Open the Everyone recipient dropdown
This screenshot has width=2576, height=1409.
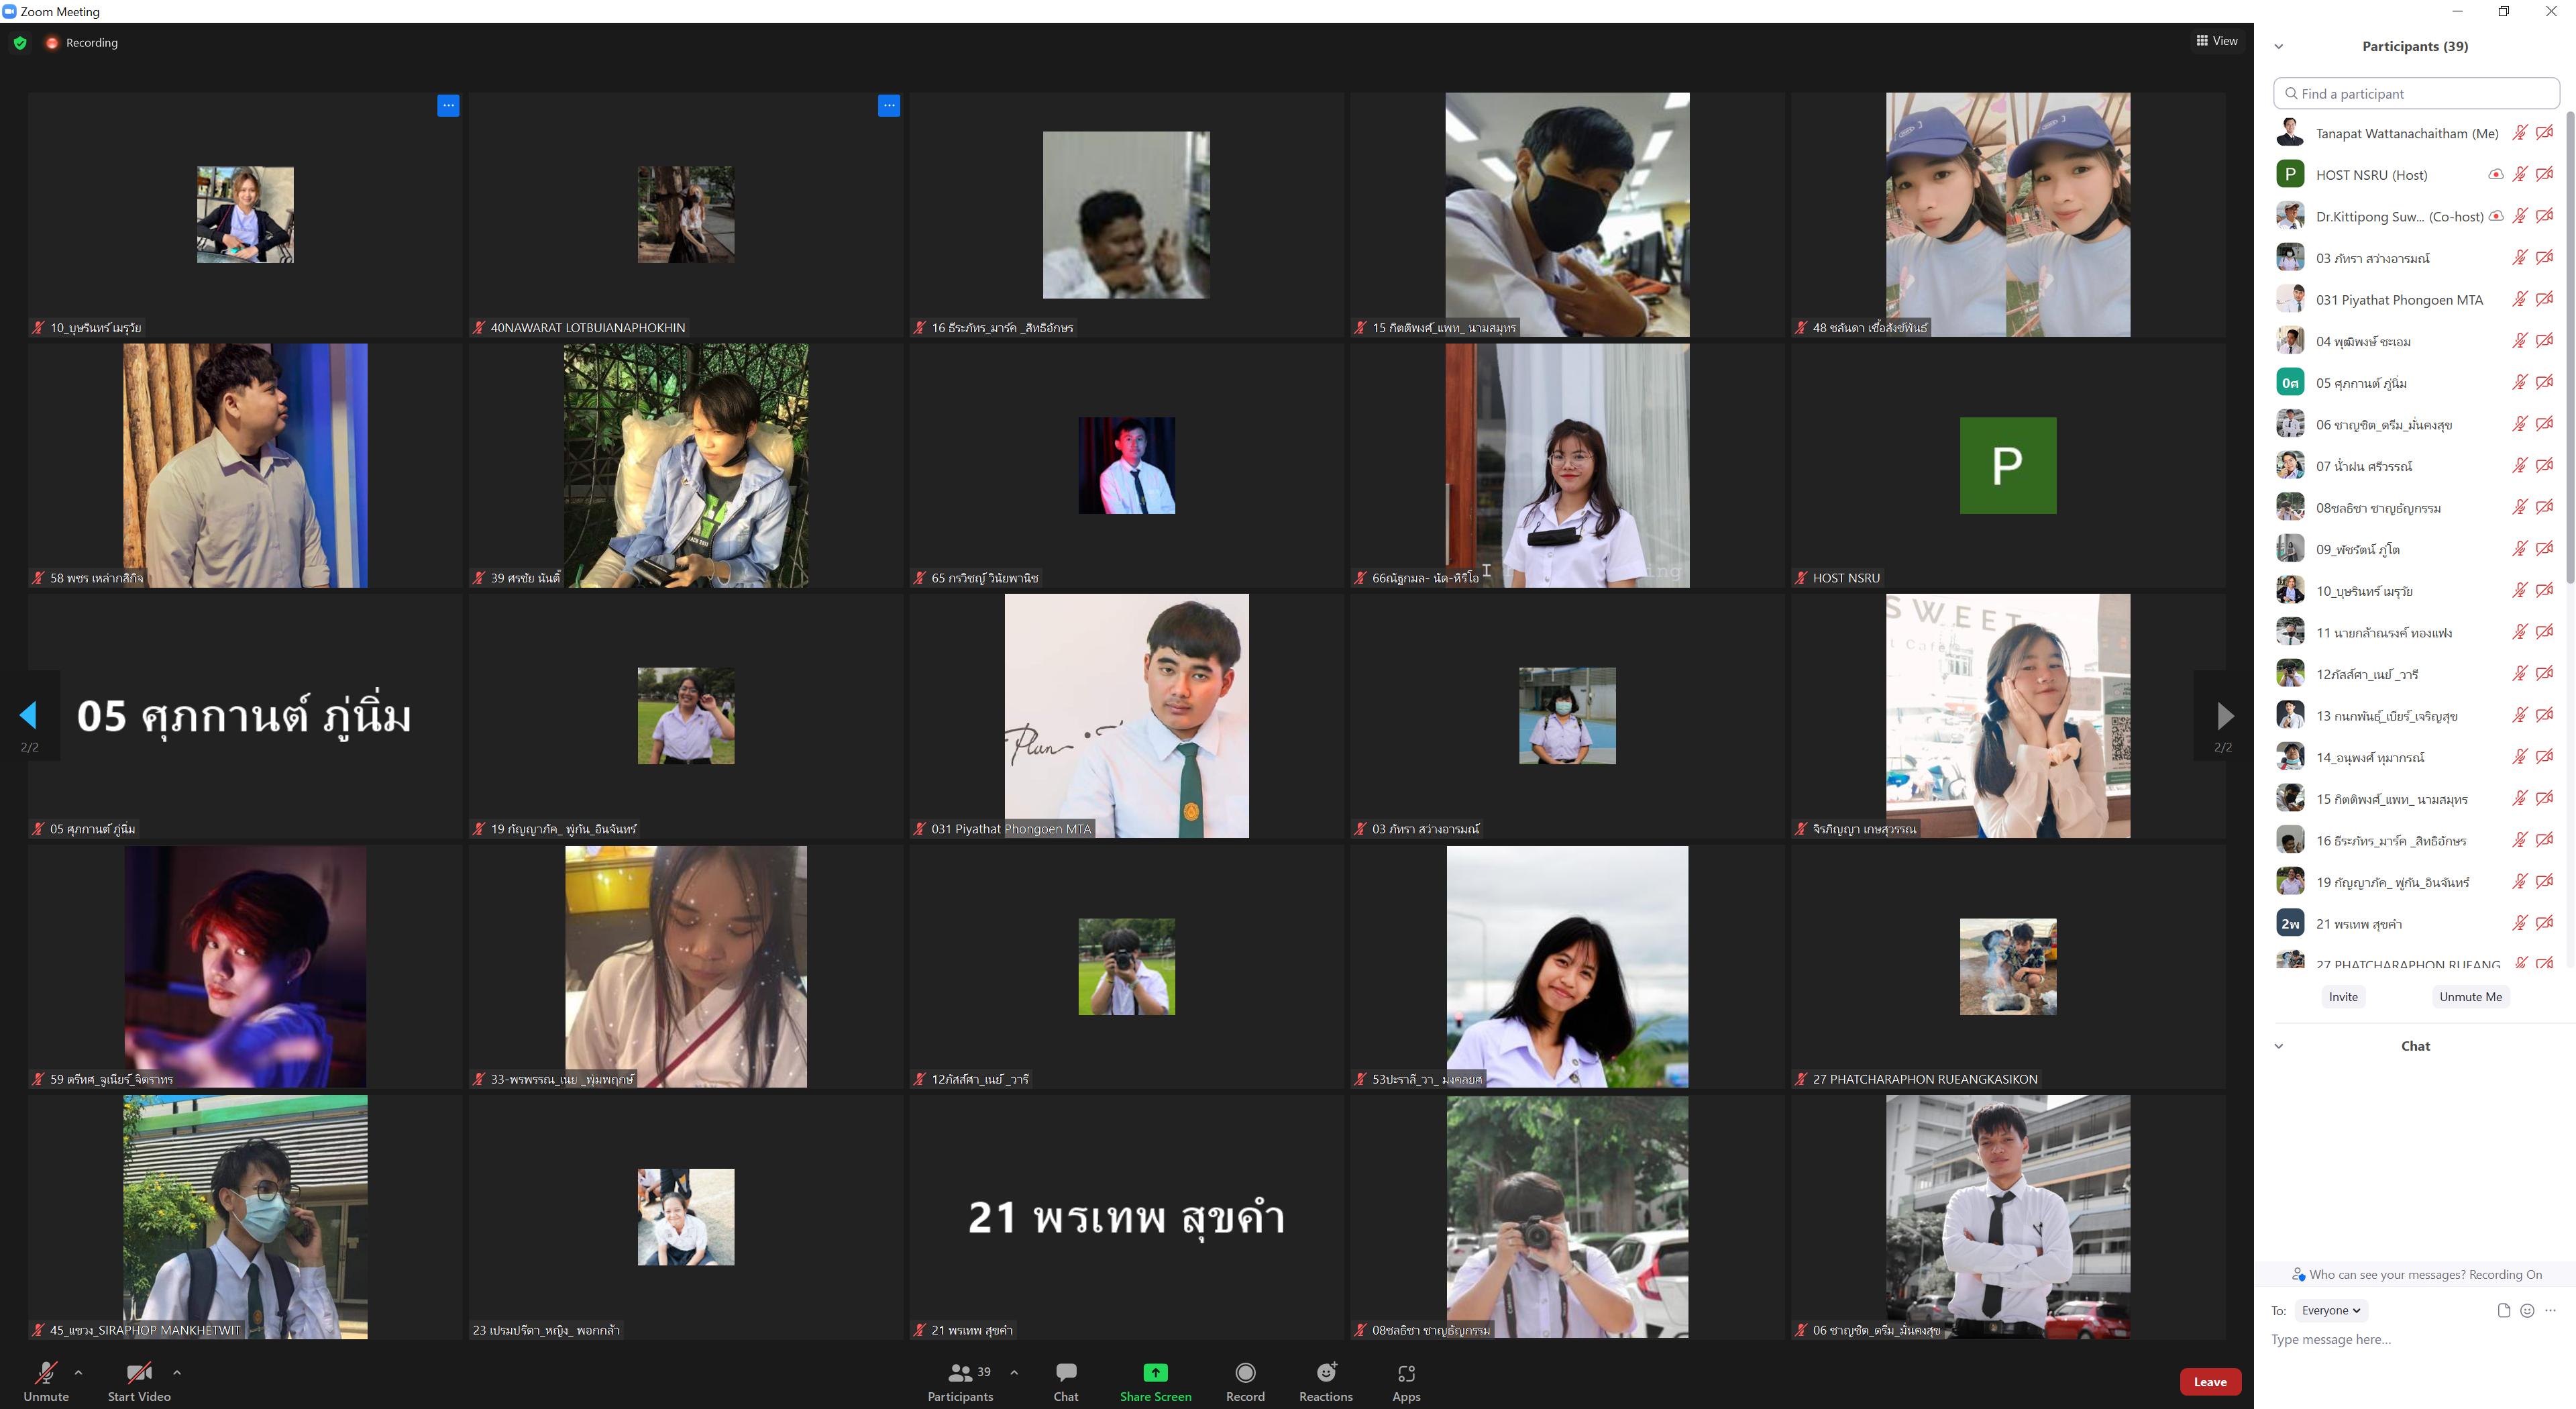click(x=2330, y=1310)
